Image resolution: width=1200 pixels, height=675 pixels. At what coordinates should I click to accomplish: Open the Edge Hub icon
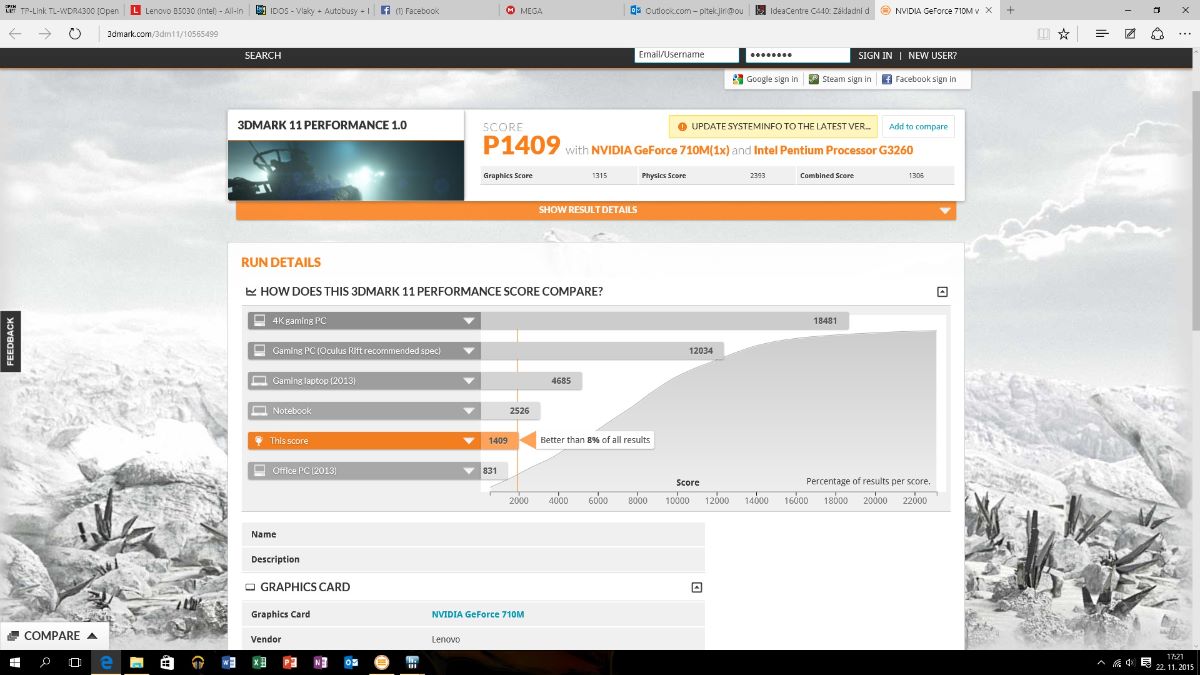click(1101, 33)
